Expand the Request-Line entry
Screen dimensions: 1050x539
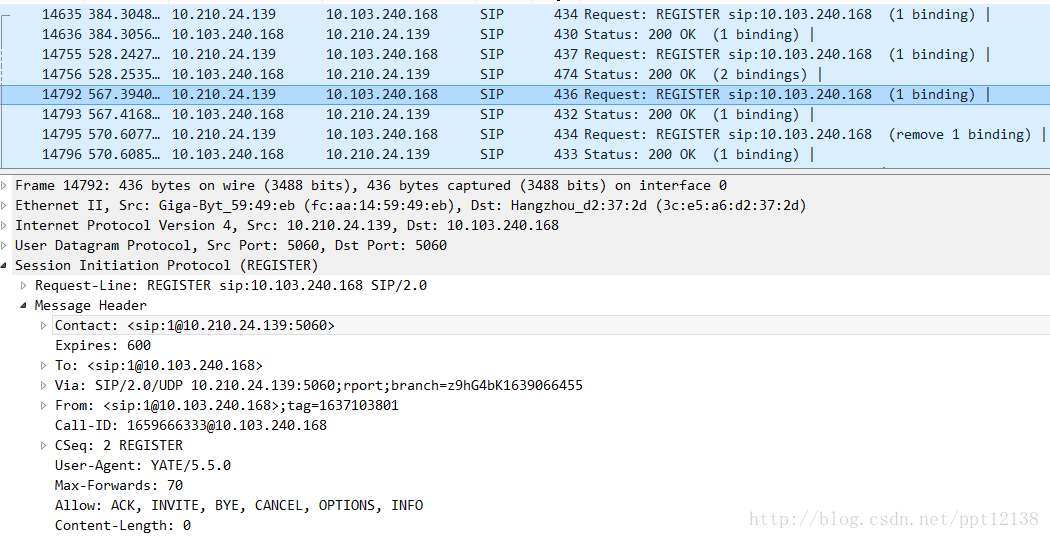pyautogui.click(x=24, y=286)
